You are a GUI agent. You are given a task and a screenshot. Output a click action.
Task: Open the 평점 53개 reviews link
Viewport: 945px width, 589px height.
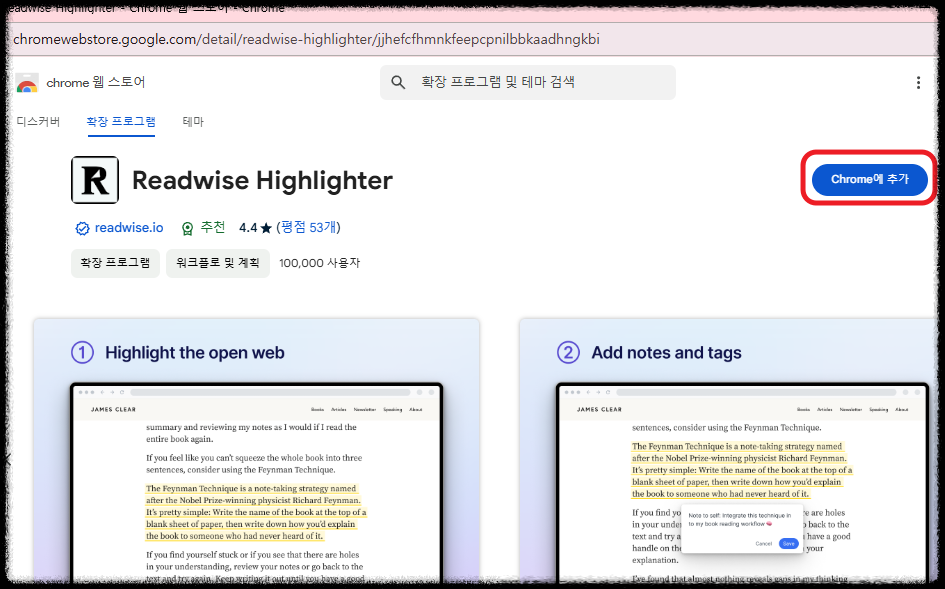(x=309, y=227)
